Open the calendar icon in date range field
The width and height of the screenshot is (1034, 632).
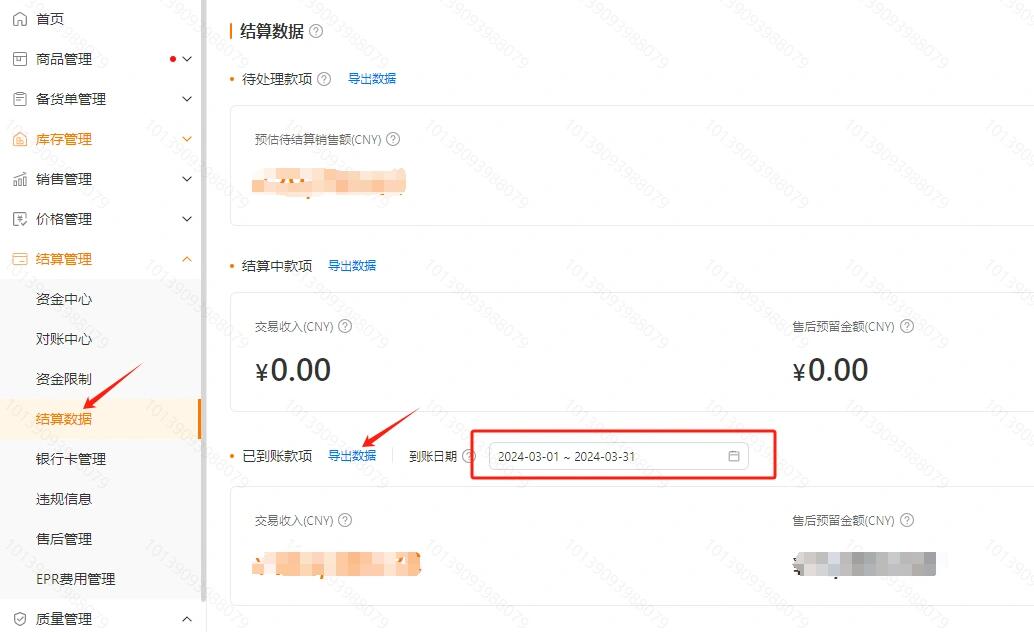pos(733,456)
